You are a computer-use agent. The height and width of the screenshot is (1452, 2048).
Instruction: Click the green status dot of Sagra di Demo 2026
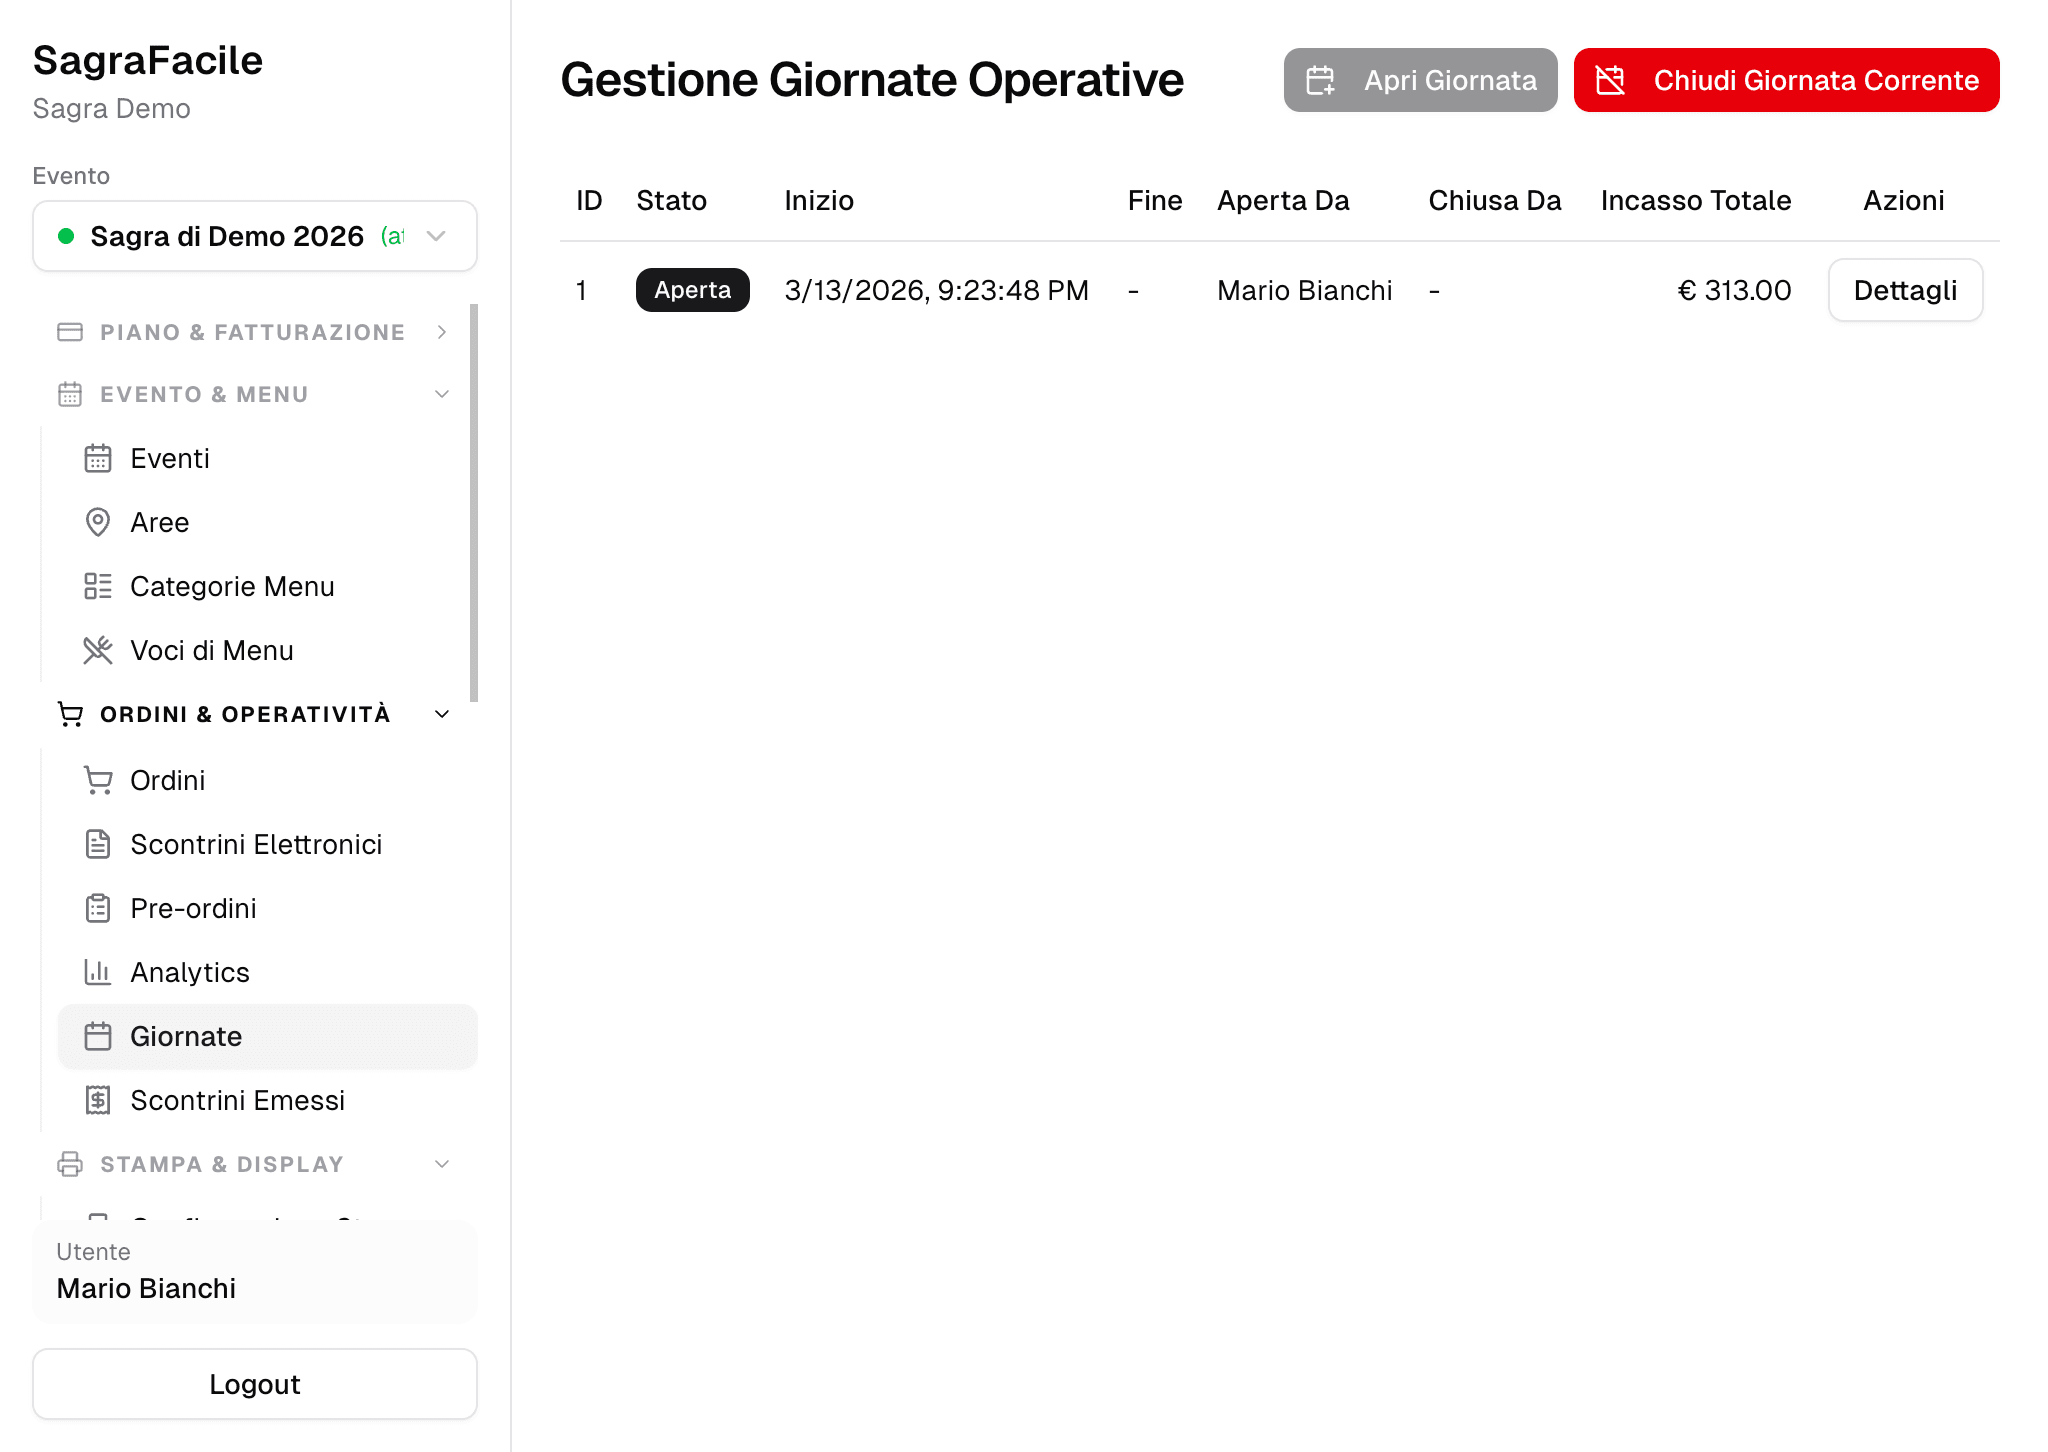66,236
